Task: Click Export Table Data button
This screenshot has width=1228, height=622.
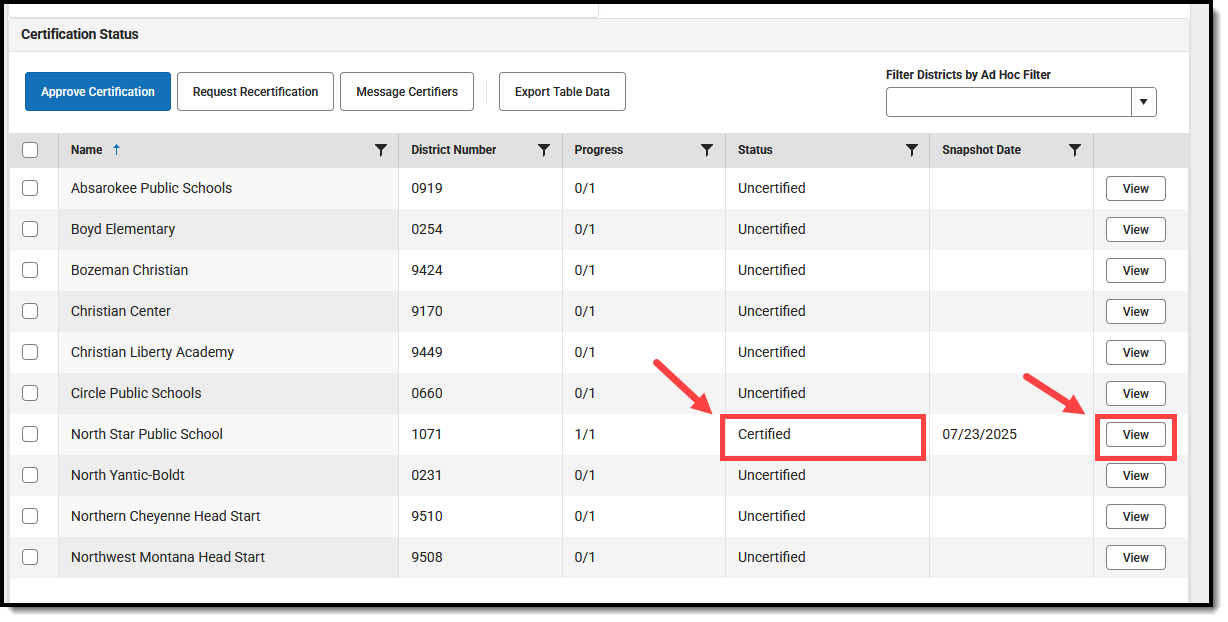Action: (562, 92)
